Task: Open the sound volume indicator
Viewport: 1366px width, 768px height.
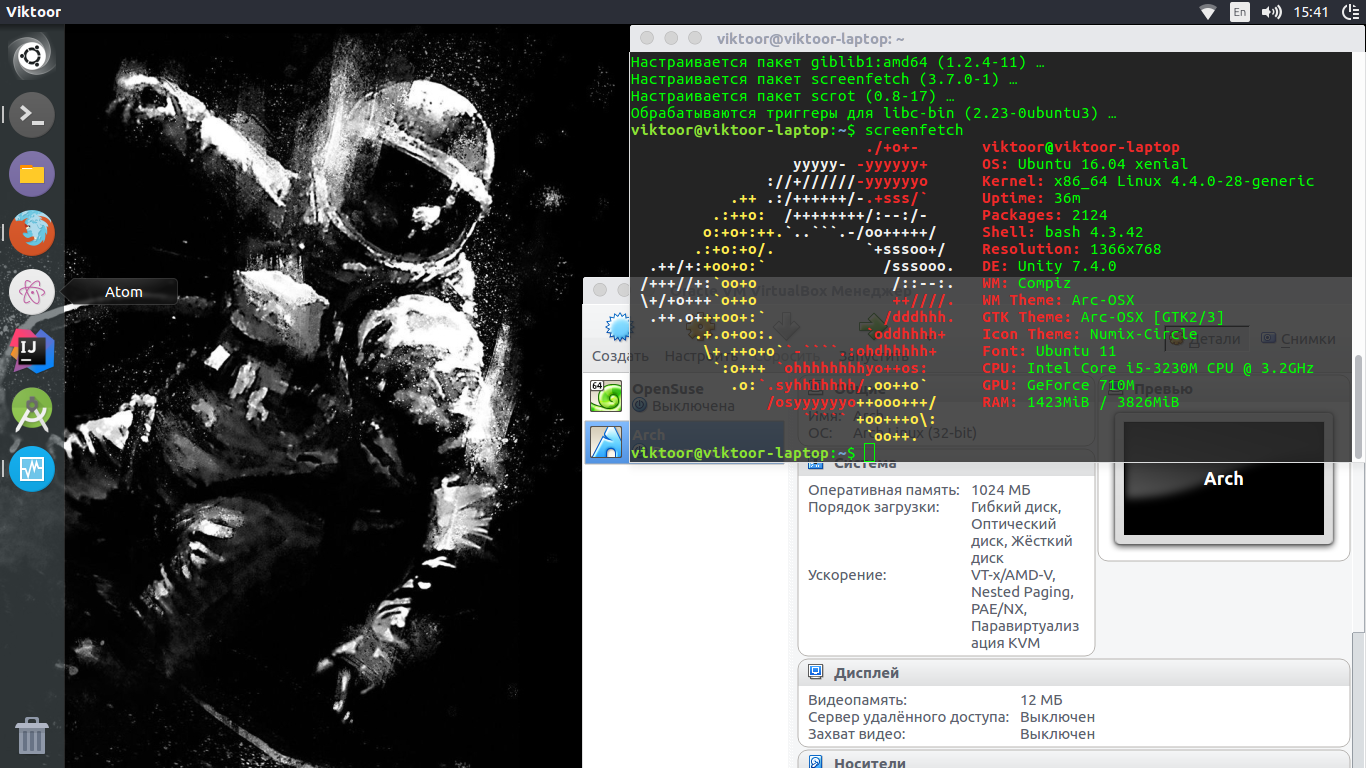Action: tap(1272, 12)
